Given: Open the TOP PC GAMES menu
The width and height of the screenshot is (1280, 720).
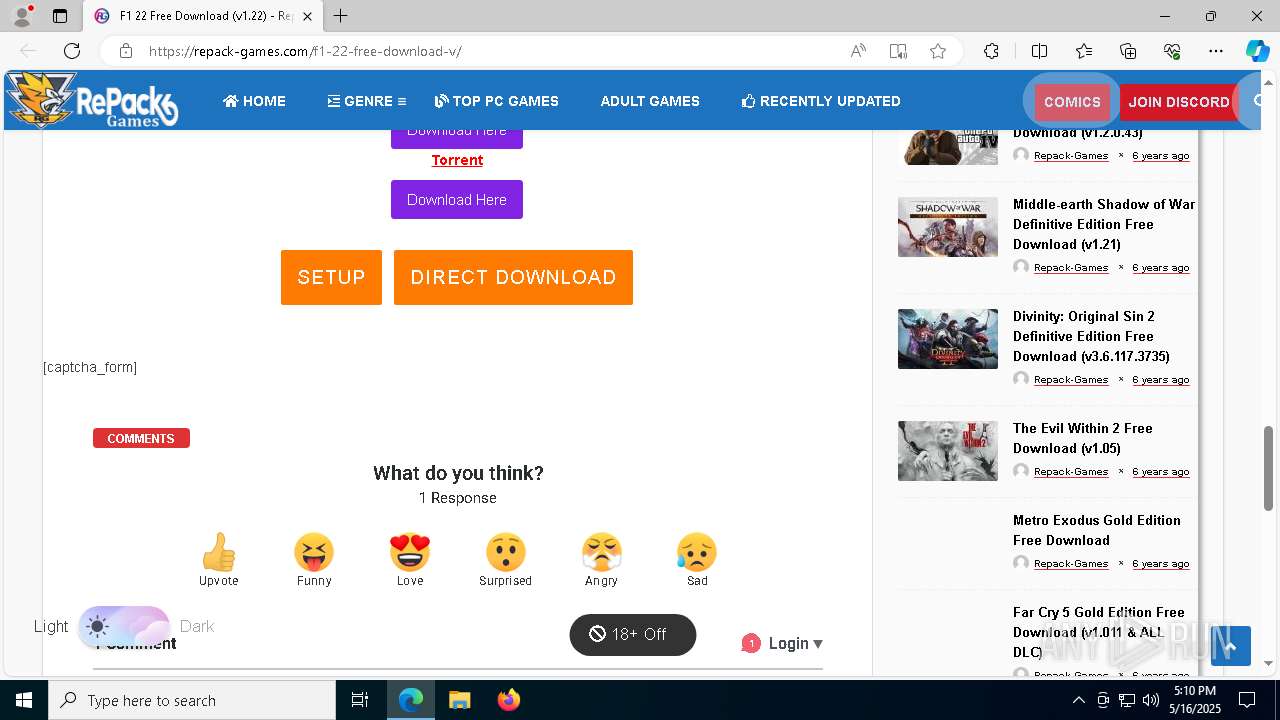Looking at the screenshot, I should [497, 101].
